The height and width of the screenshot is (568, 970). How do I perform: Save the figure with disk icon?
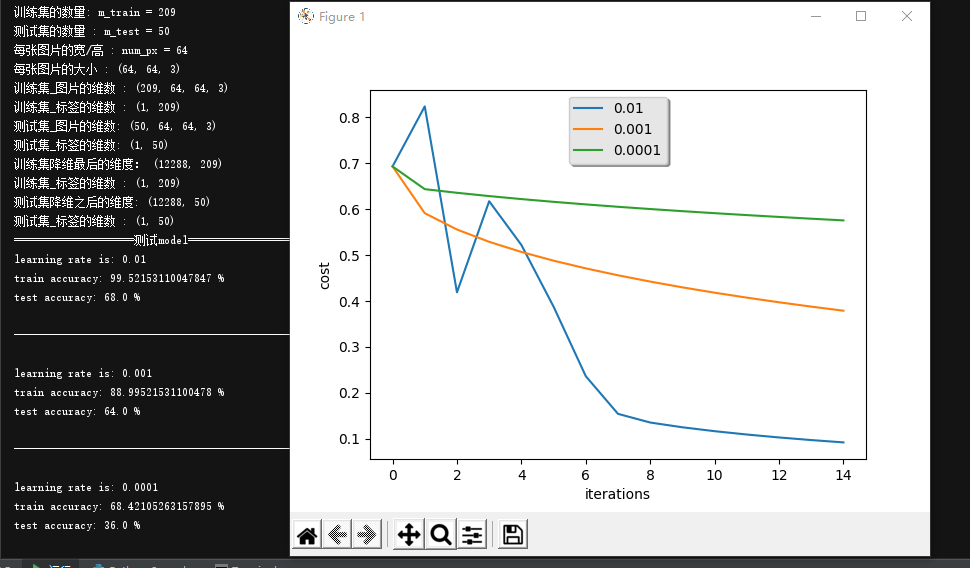[513, 535]
